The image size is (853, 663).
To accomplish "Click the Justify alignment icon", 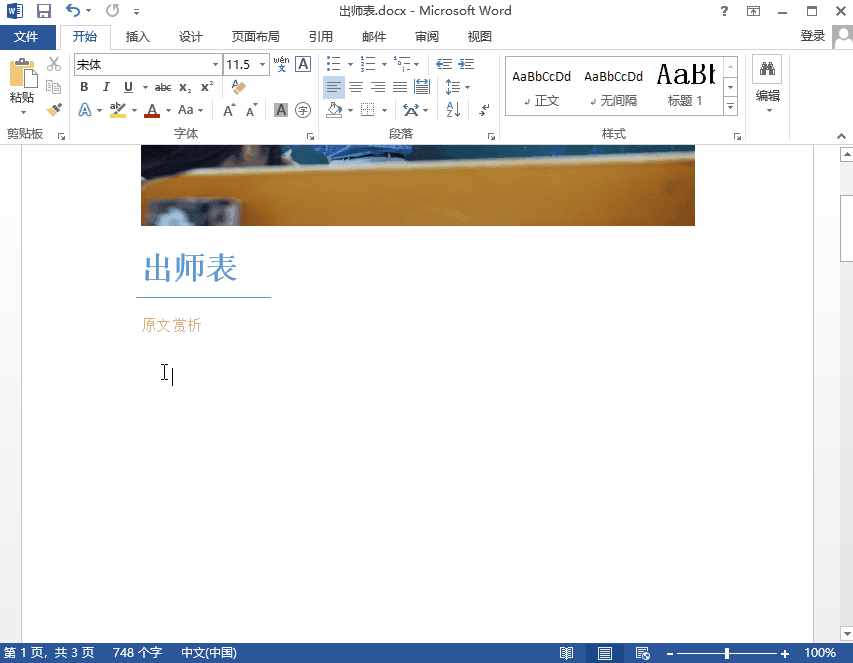I will pos(400,87).
